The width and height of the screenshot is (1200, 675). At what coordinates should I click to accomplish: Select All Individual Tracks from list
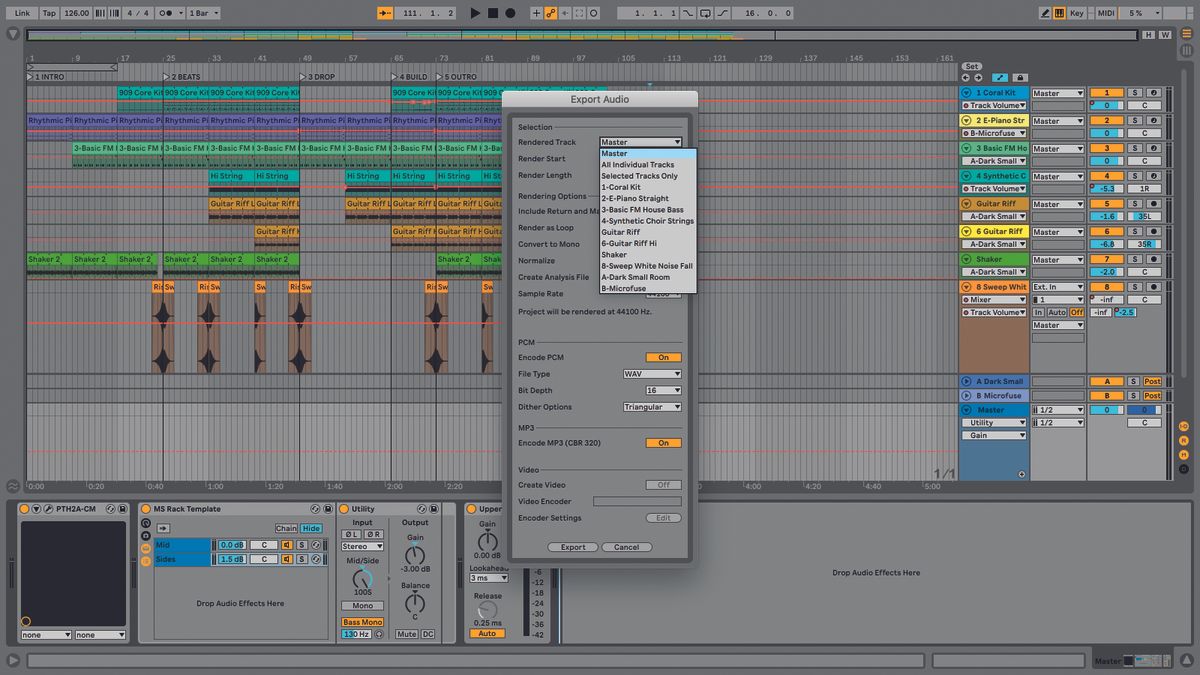(638, 165)
